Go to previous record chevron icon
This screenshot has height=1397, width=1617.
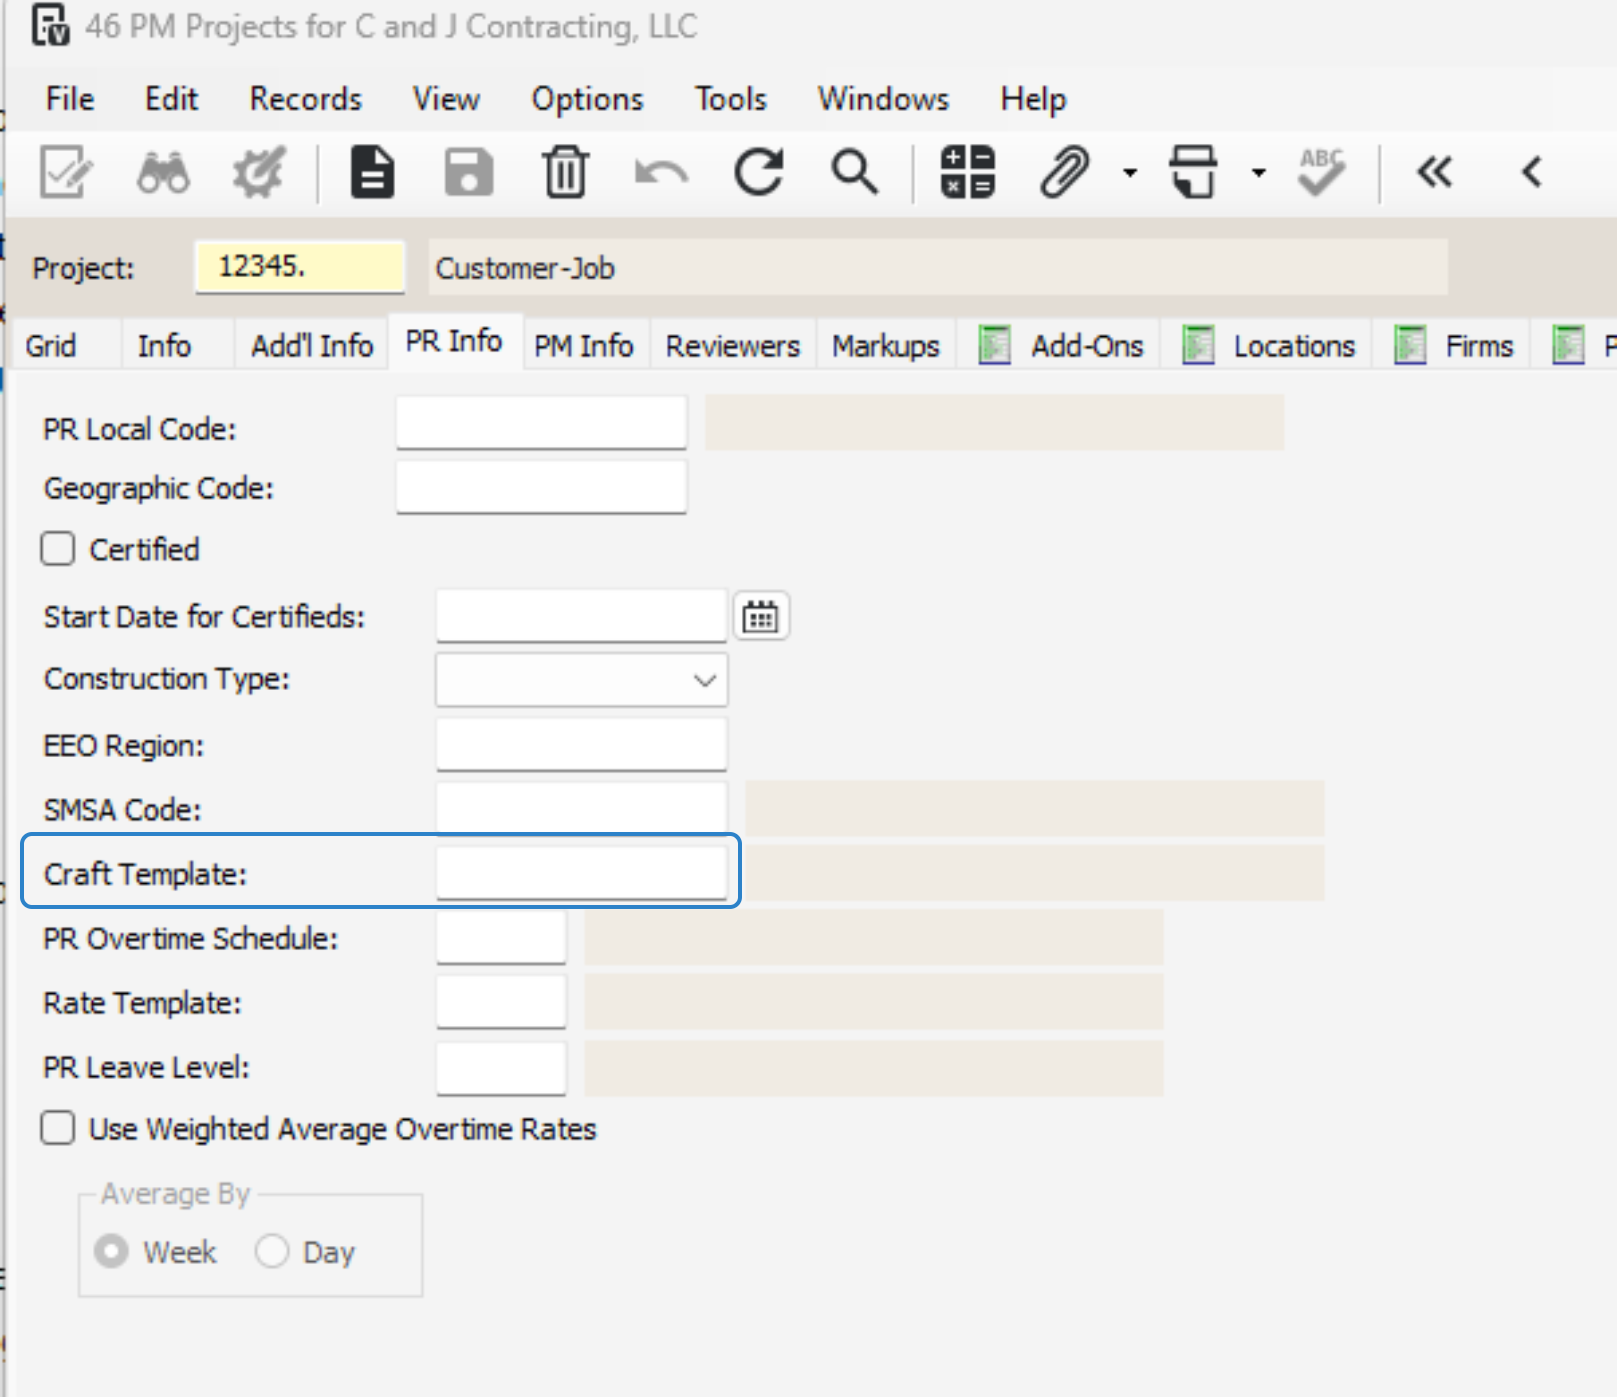(x=1531, y=173)
